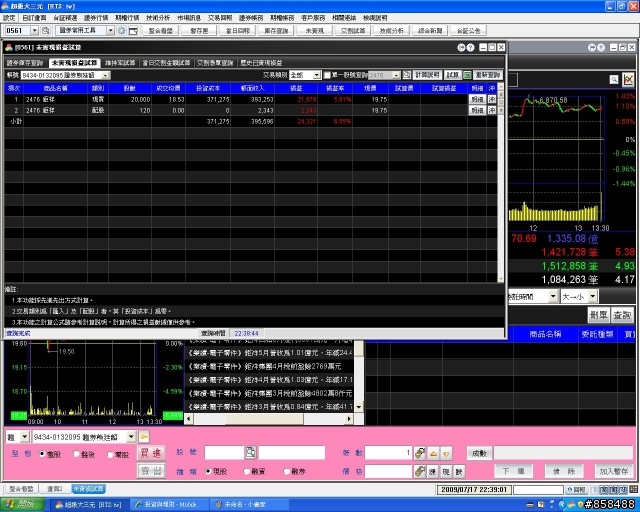Viewport: 640px width, 512px height.
Task: Click the 買進 buy button
Action: tap(151, 453)
